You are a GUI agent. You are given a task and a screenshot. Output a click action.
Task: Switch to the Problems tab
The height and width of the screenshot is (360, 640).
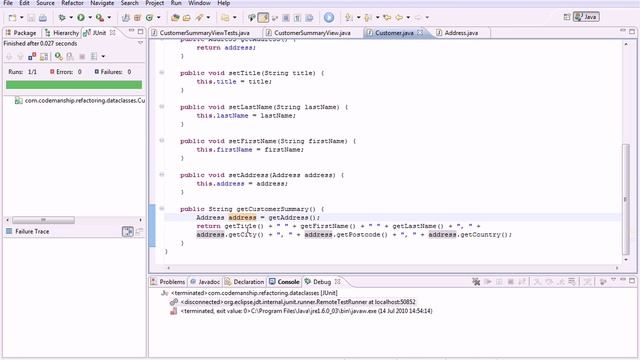coord(168,282)
